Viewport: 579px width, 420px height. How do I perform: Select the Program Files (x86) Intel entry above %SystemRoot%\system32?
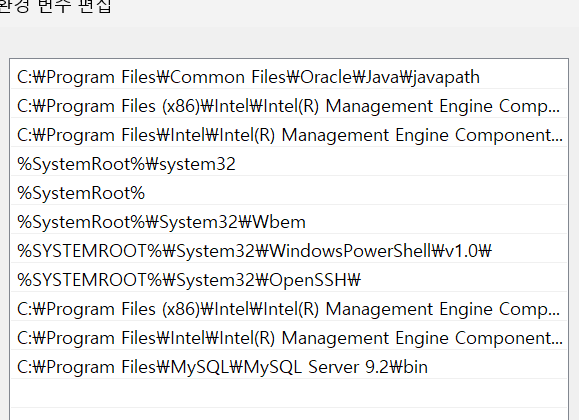(x=289, y=106)
